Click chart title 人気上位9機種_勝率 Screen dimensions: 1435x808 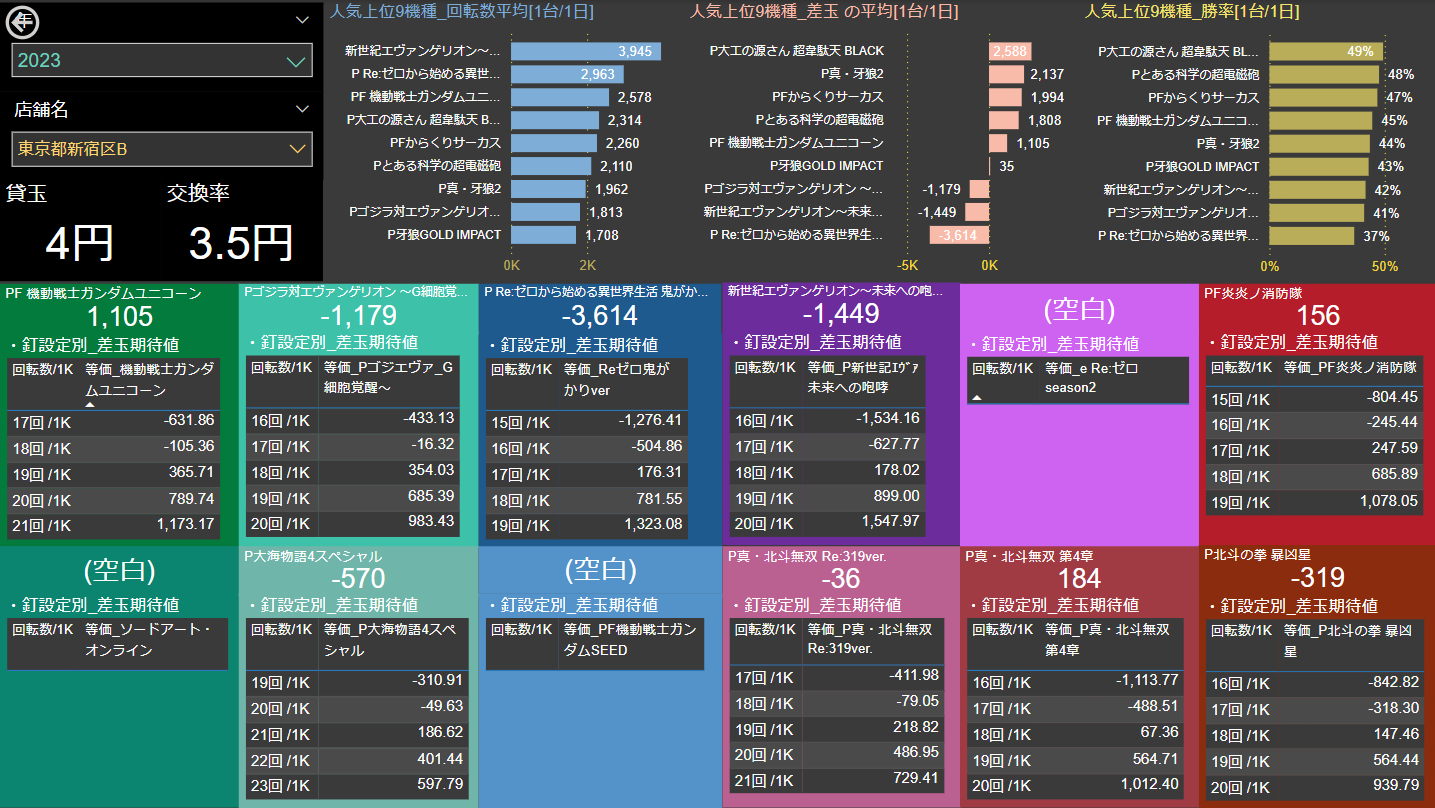click(1192, 12)
